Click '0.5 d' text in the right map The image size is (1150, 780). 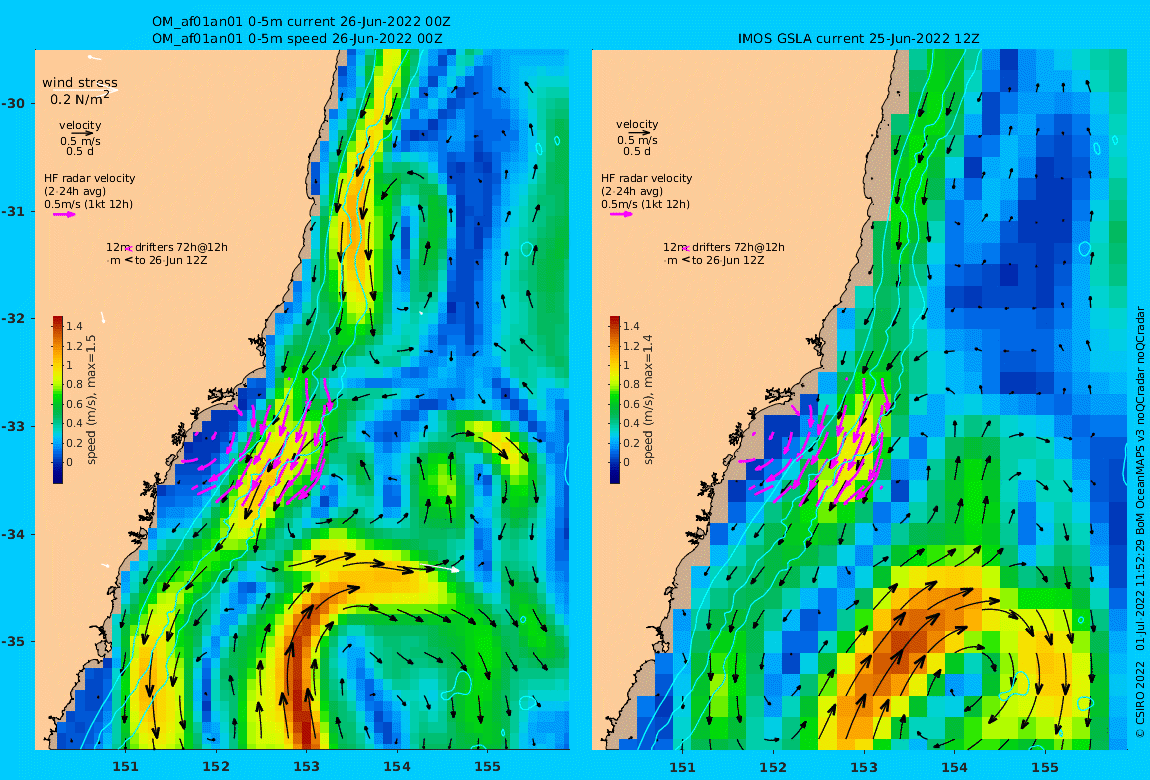click(637, 152)
